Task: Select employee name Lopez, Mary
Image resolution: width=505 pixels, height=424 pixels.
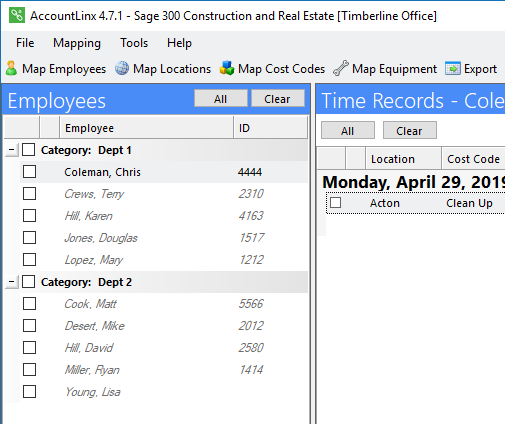Action: coord(94,260)
